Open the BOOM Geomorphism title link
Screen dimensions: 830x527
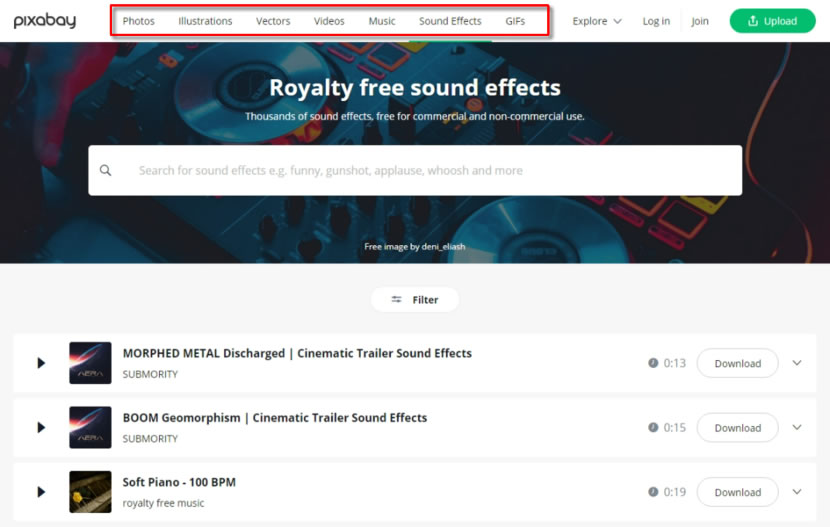coord(275,417)
